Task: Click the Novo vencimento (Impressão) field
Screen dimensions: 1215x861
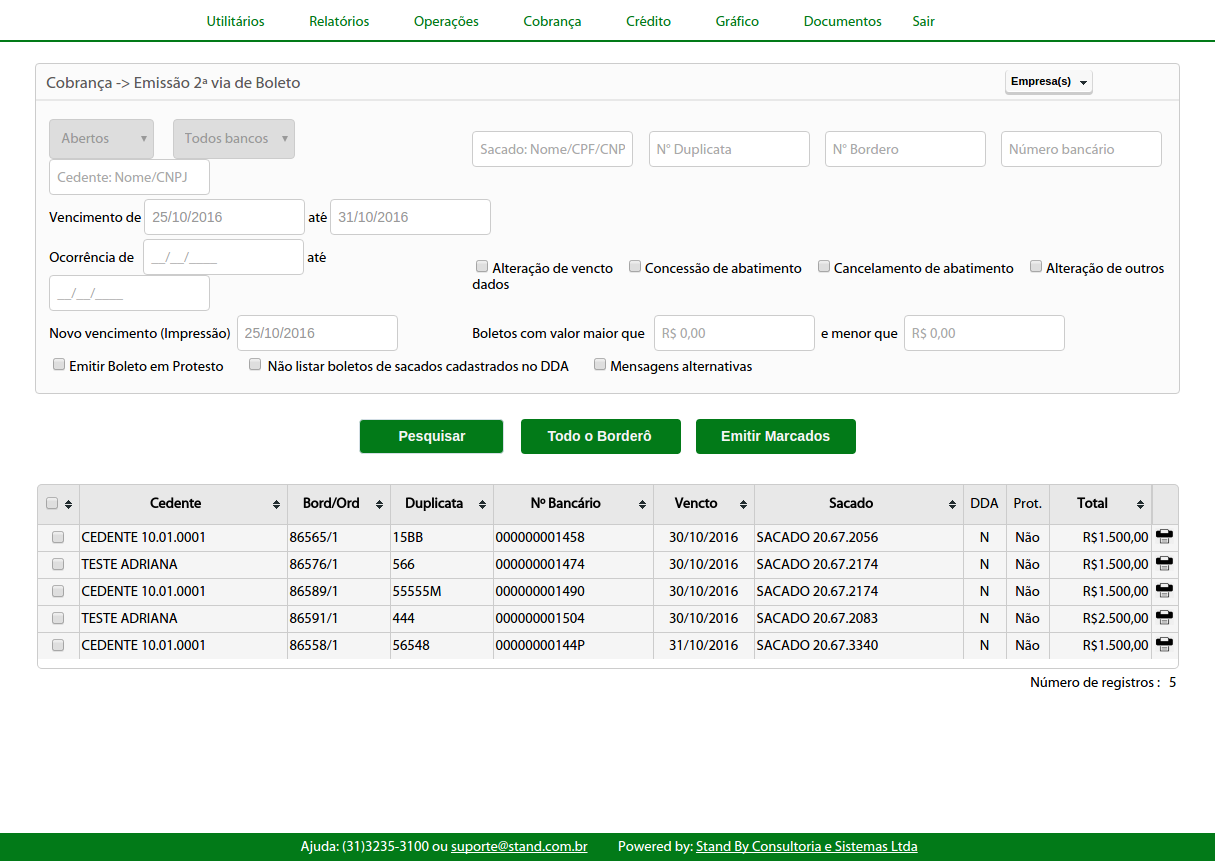Action: (x=317, y=333)
